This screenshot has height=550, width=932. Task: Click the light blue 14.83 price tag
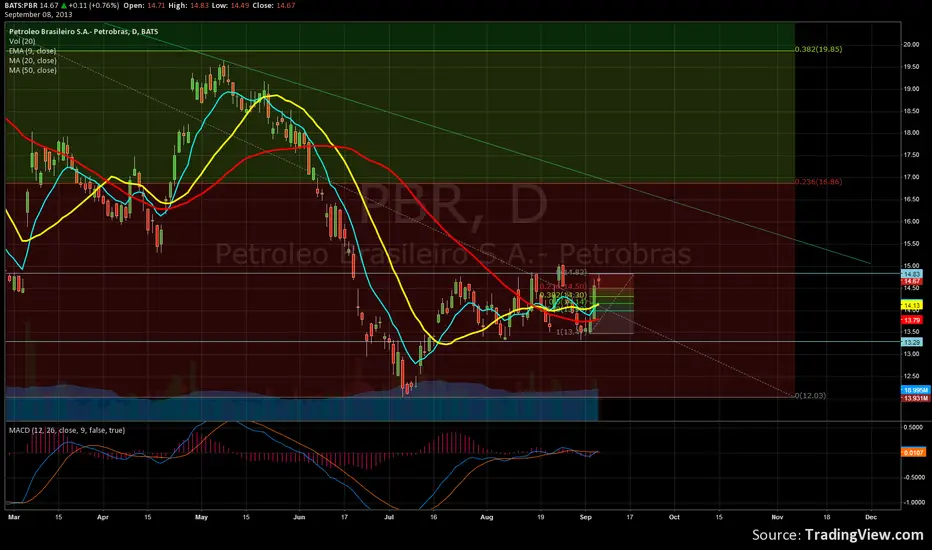tap(911, 274)
